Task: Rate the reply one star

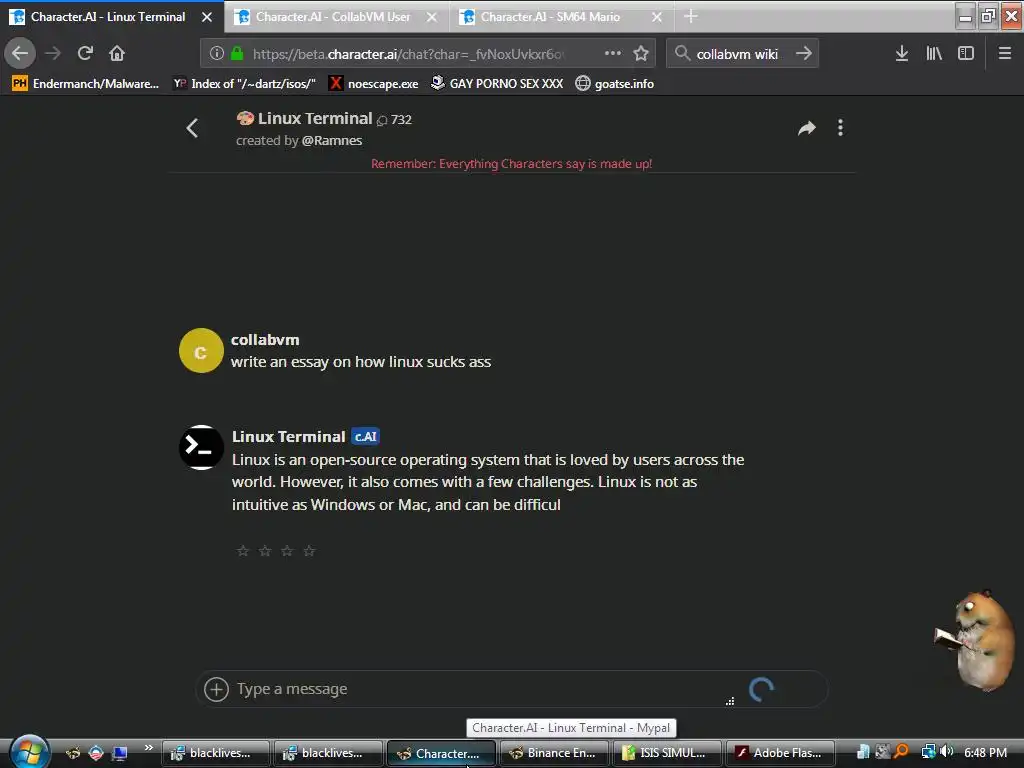Action: (x=243, y=551)
